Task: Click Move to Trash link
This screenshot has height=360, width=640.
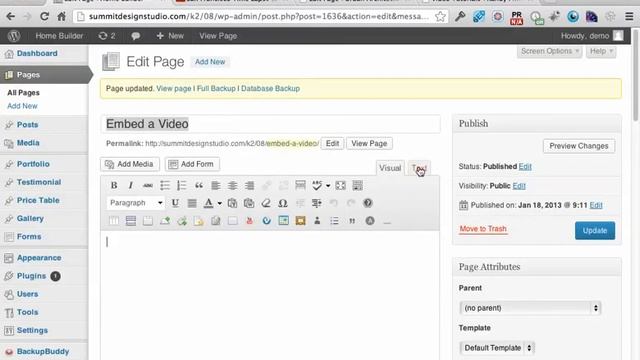Action: coord(483,229)
